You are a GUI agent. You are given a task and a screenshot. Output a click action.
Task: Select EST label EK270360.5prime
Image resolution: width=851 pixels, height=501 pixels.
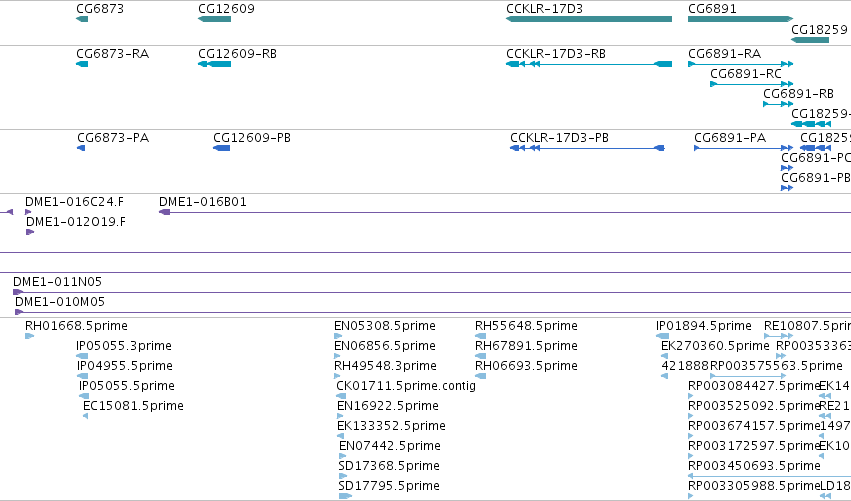point(715,346)
